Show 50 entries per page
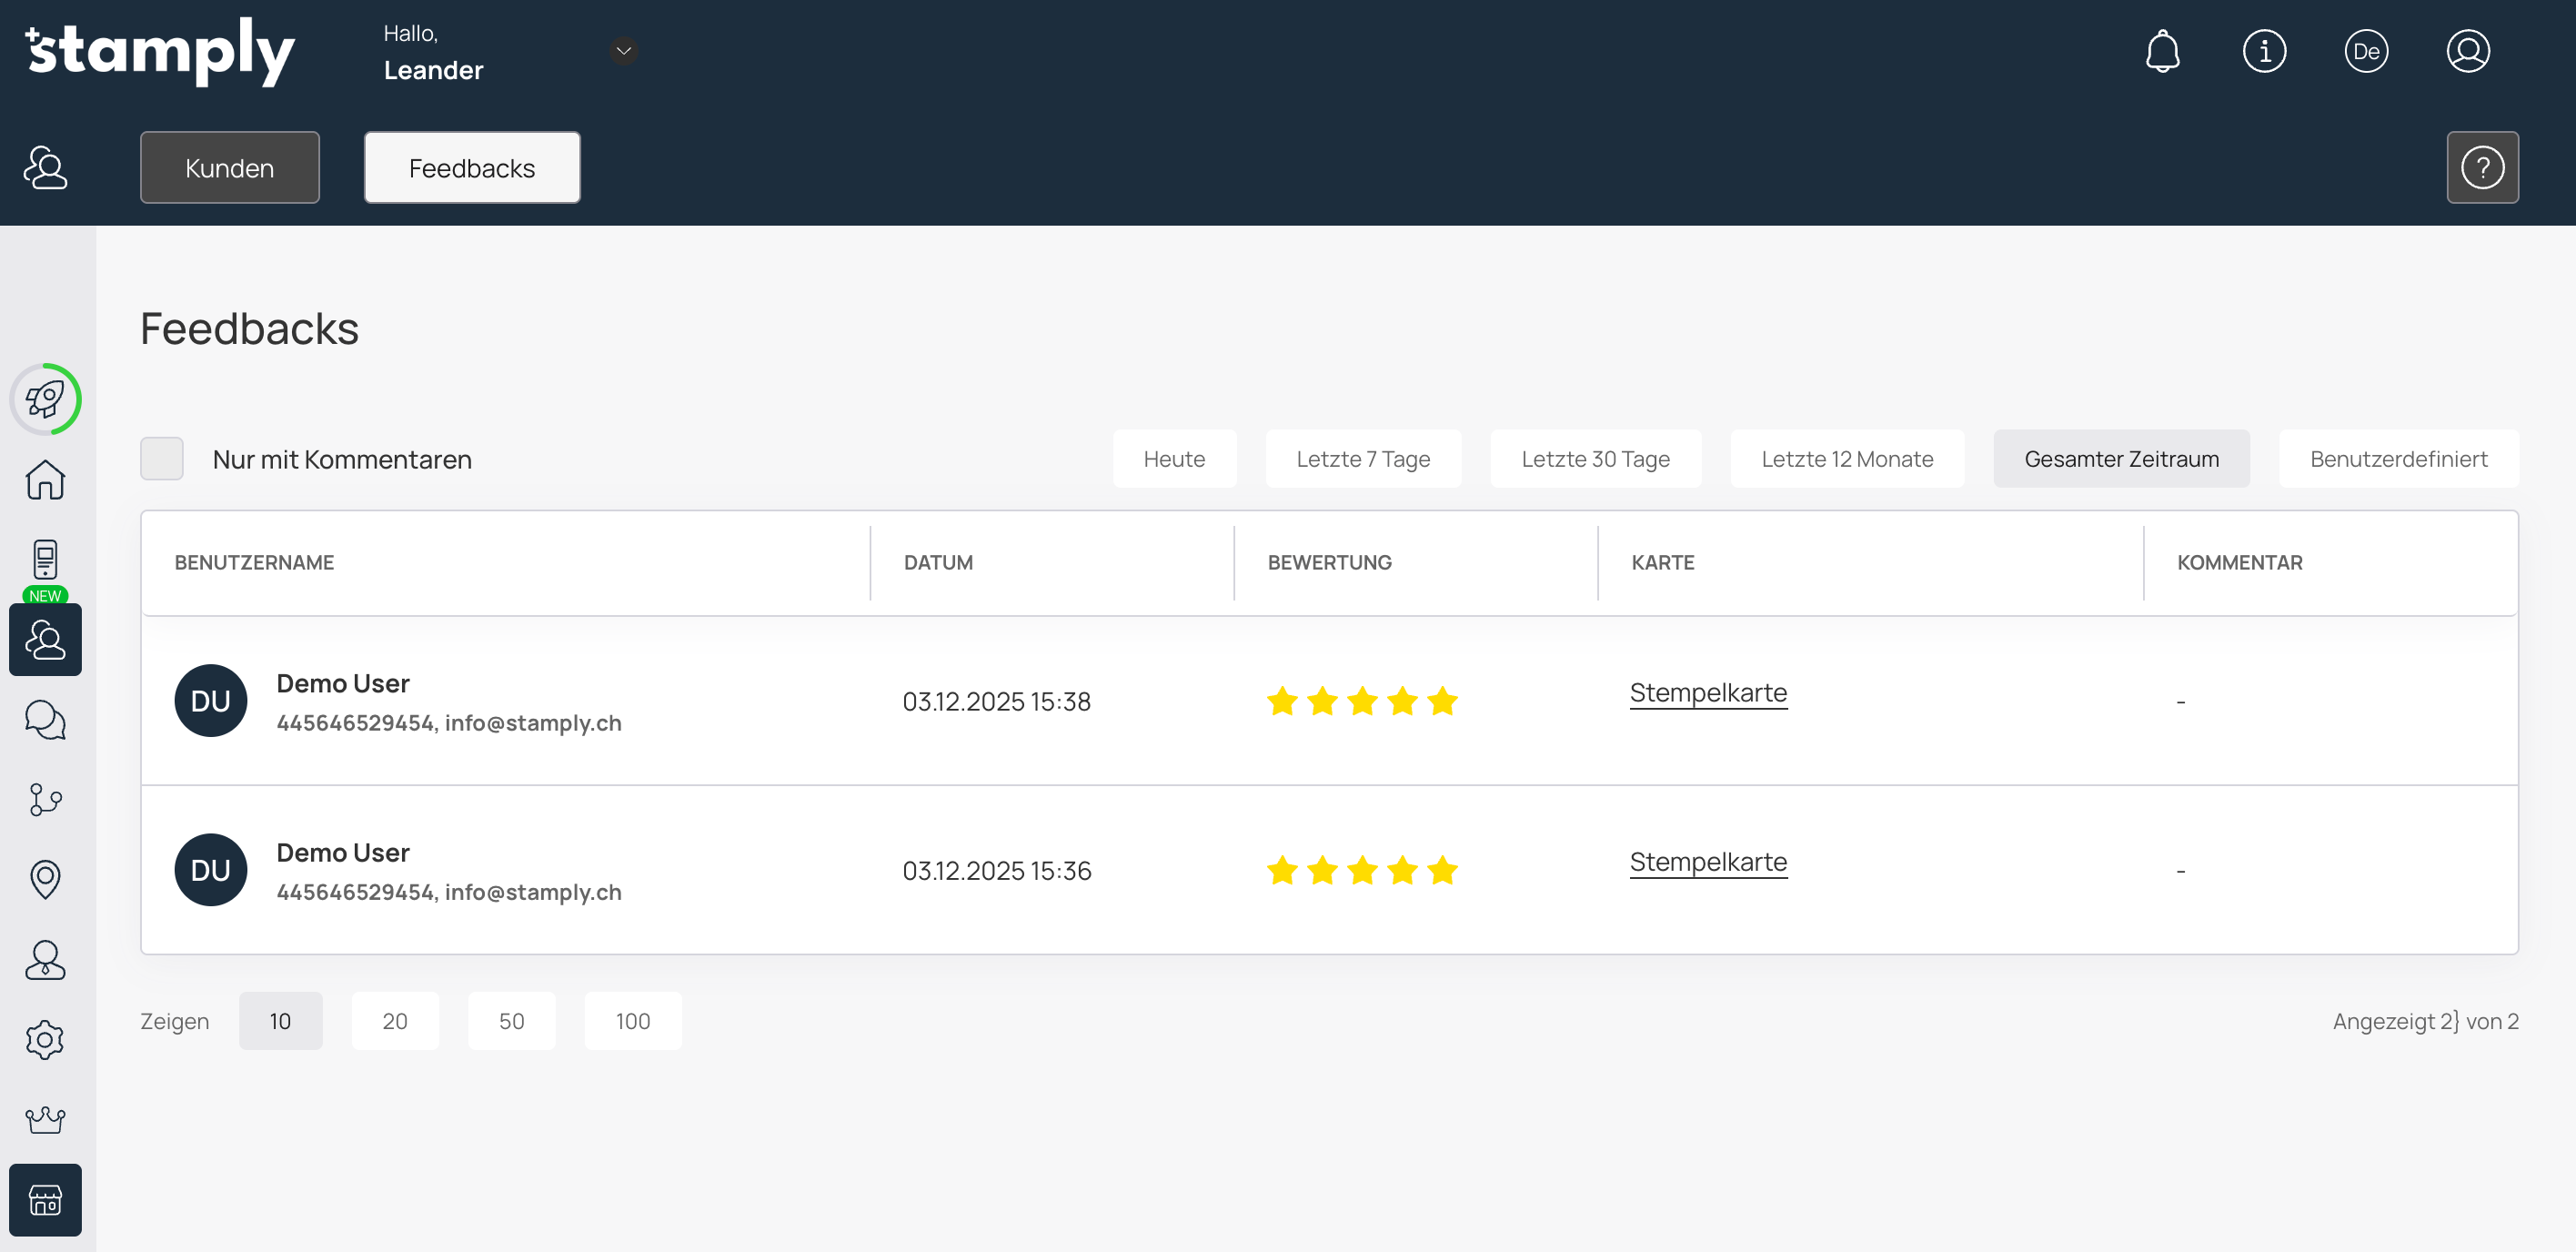The height and width of the screenshot is (1252, 2576). (511, 1021)
